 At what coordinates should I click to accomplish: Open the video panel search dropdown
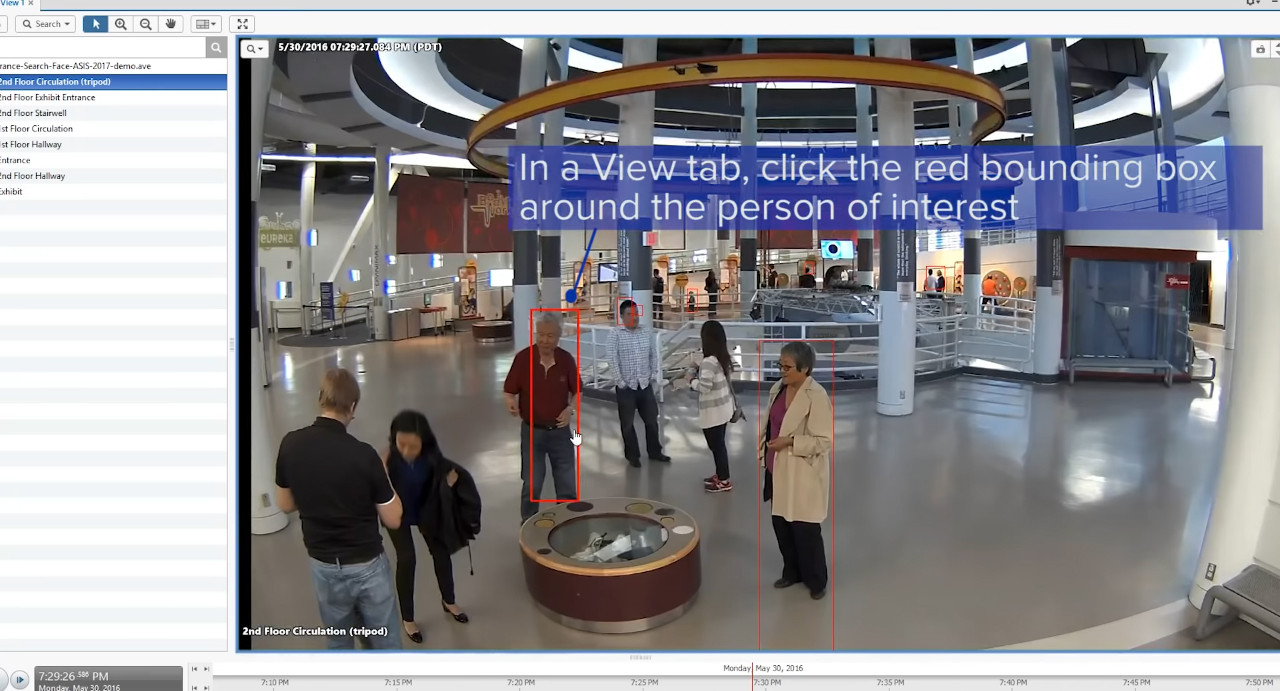pyautogui.click(x=255, y=49)
